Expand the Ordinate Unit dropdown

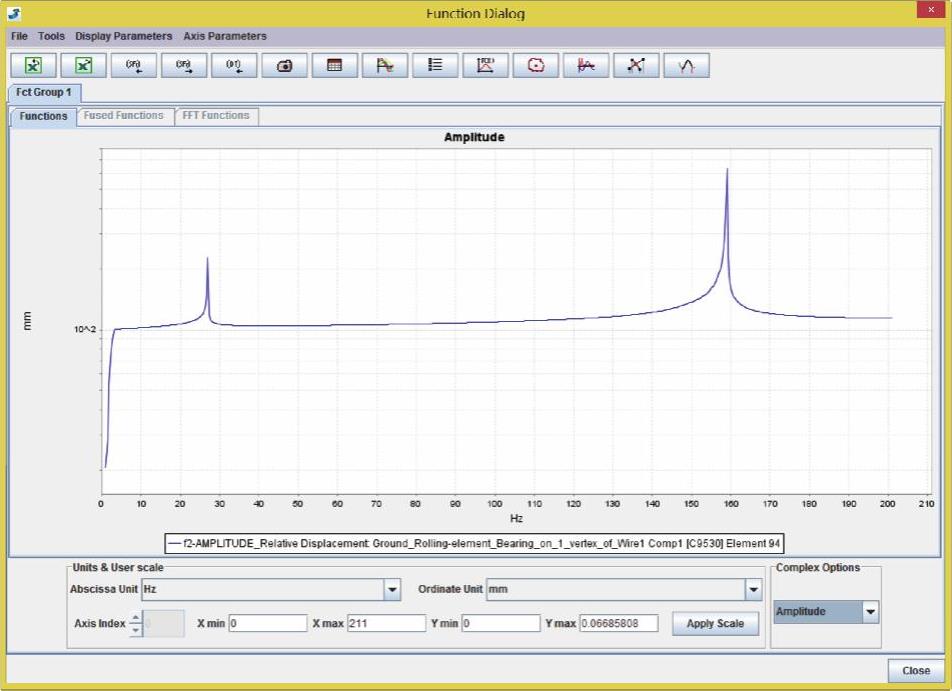pos(753,590)
